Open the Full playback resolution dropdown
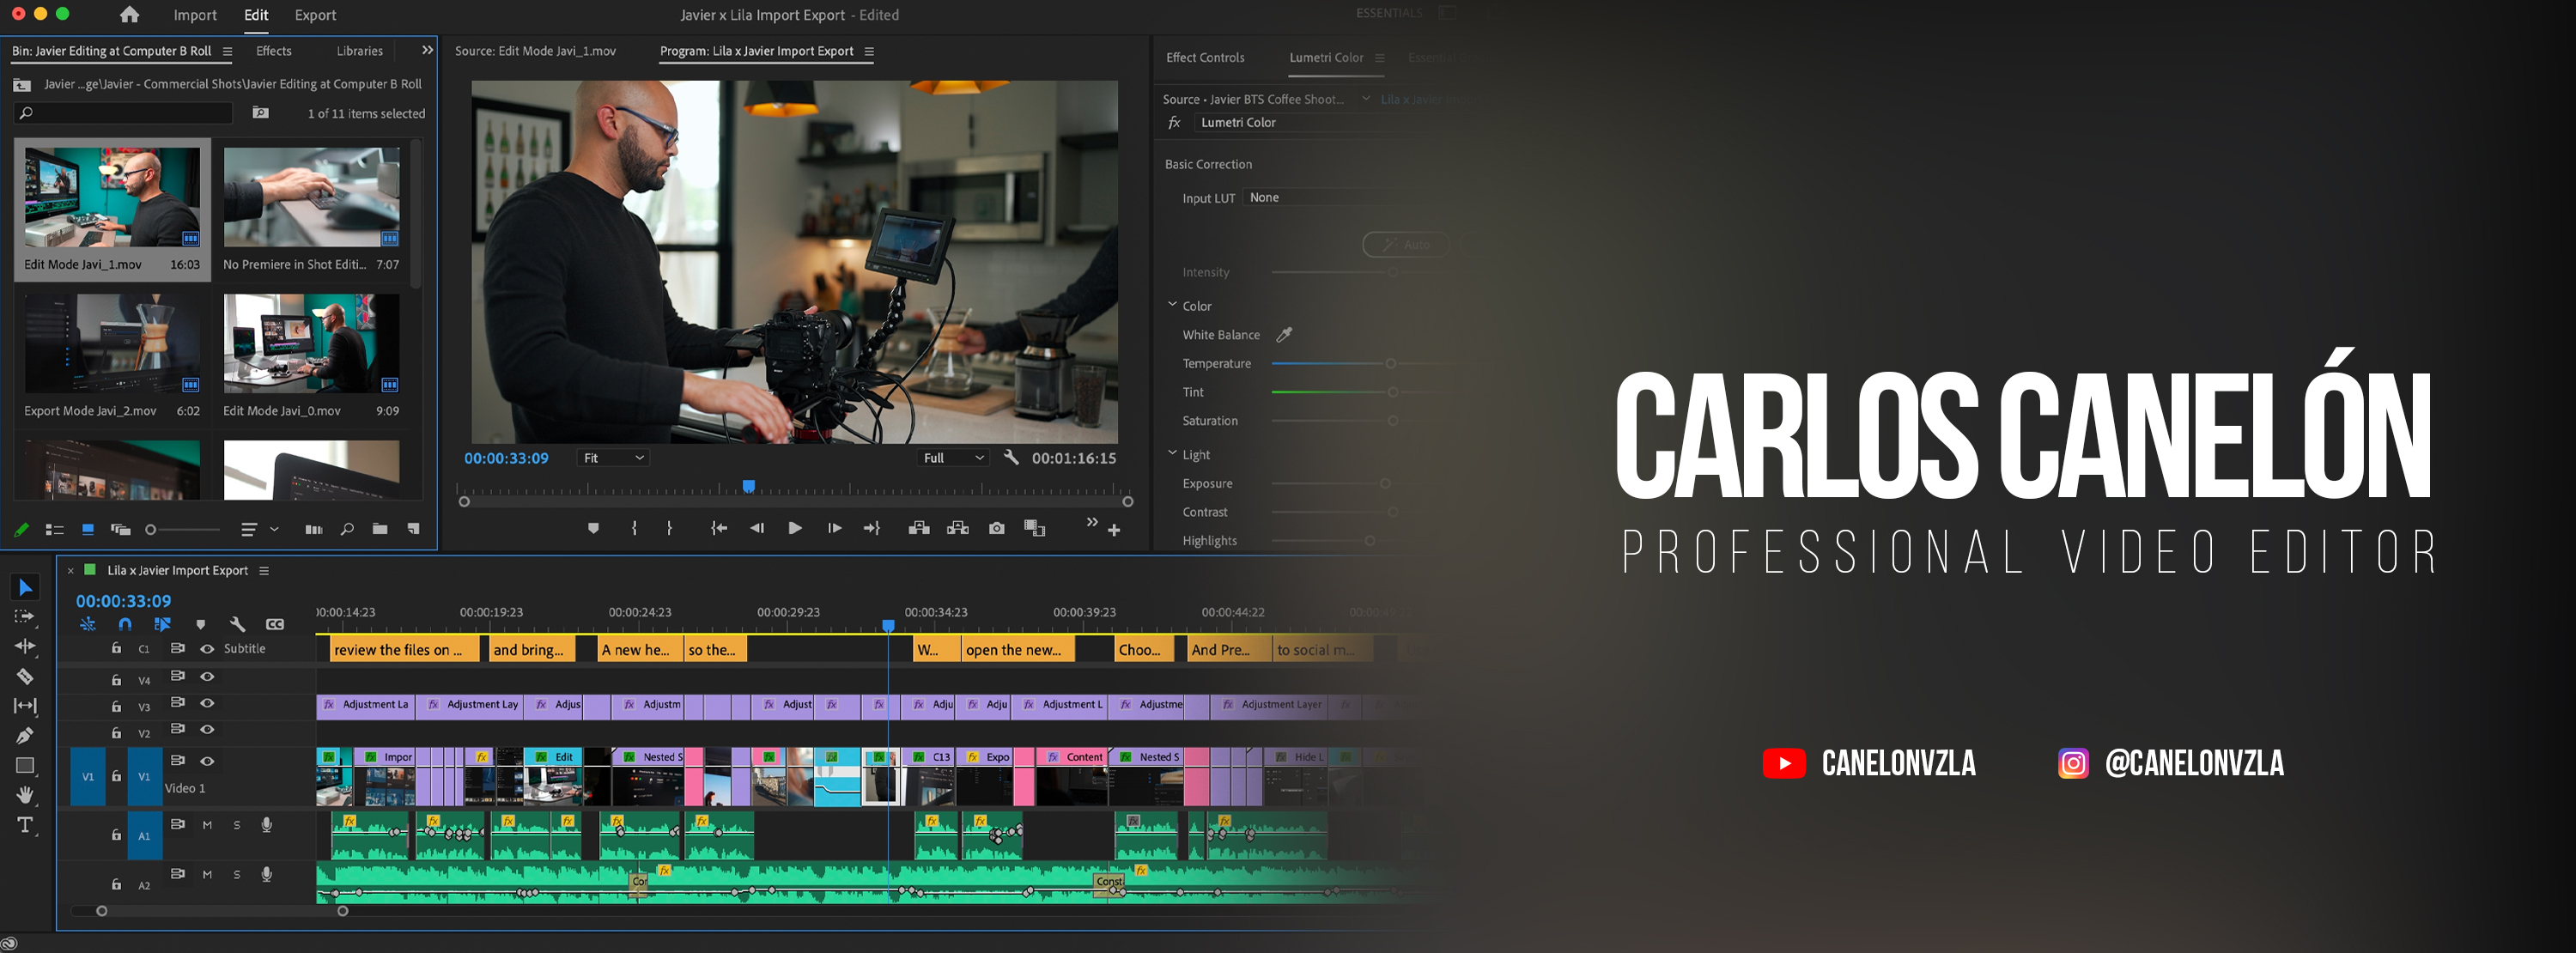The width and height of the screenshot is (2576, 953). click(x=953, y=458)
